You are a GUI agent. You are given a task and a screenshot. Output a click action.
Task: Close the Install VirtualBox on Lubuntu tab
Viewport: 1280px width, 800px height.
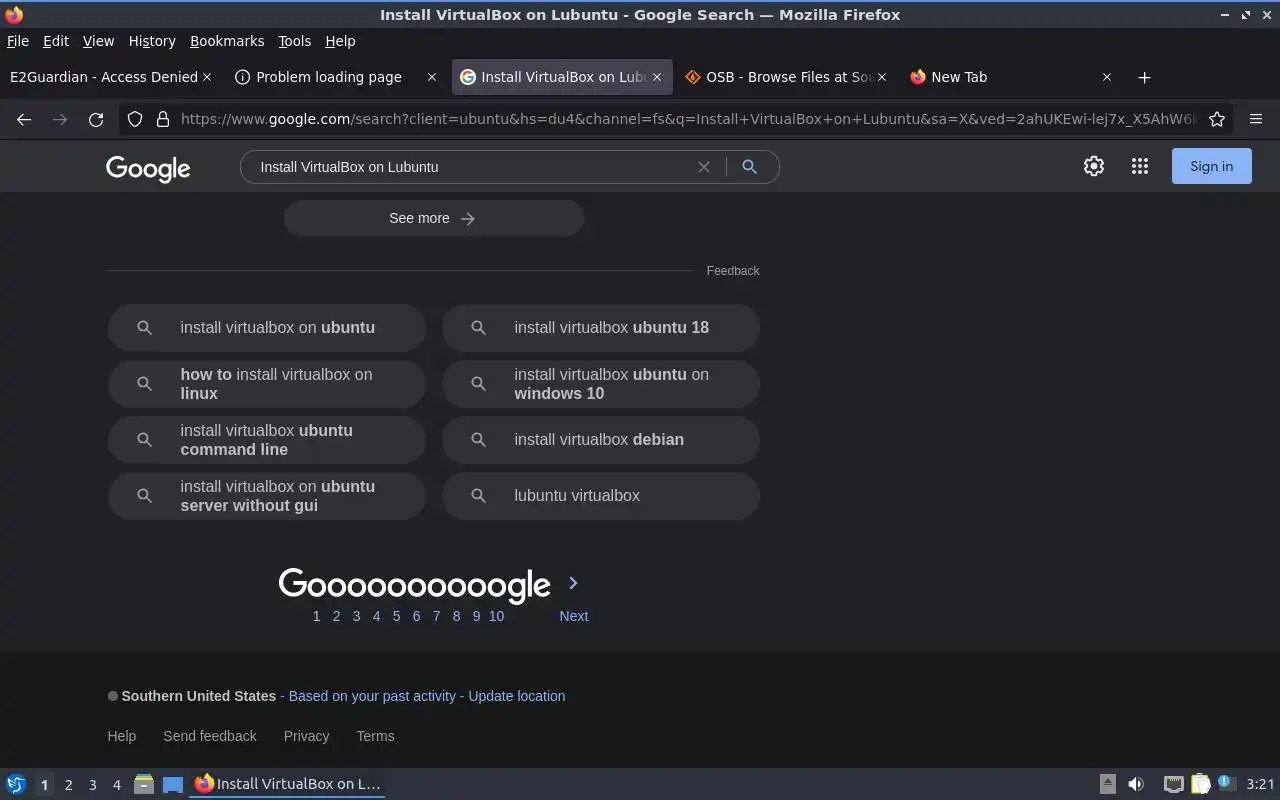(x=657, y=77)
